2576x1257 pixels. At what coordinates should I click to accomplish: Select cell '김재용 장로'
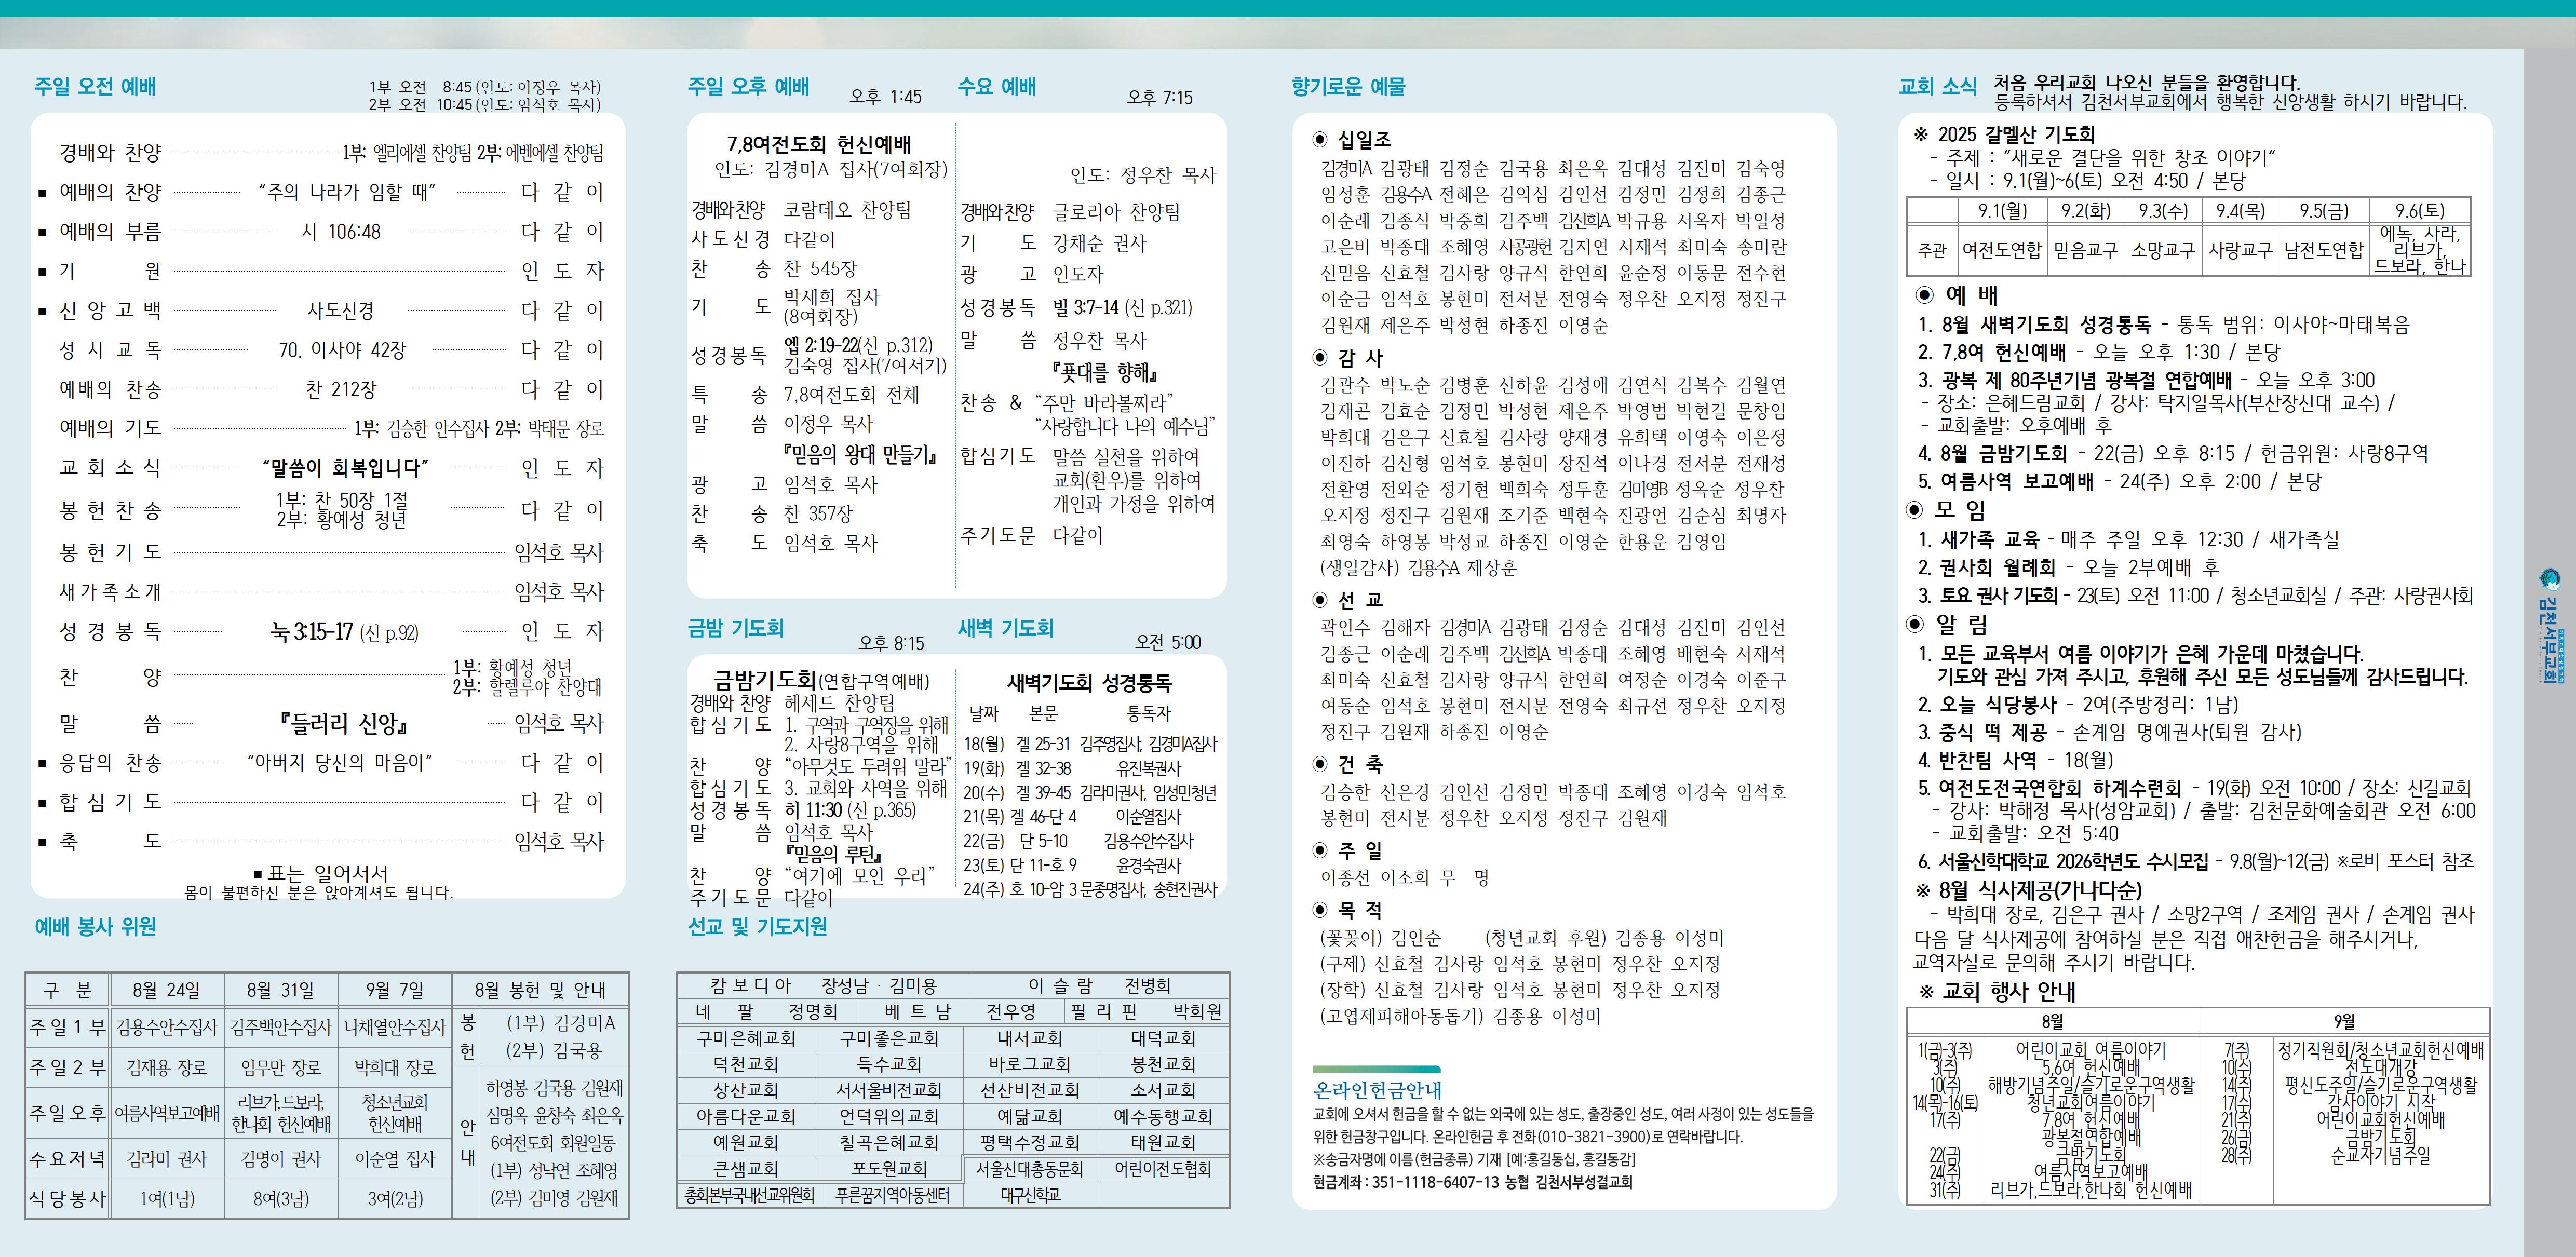coord(167,1068)
